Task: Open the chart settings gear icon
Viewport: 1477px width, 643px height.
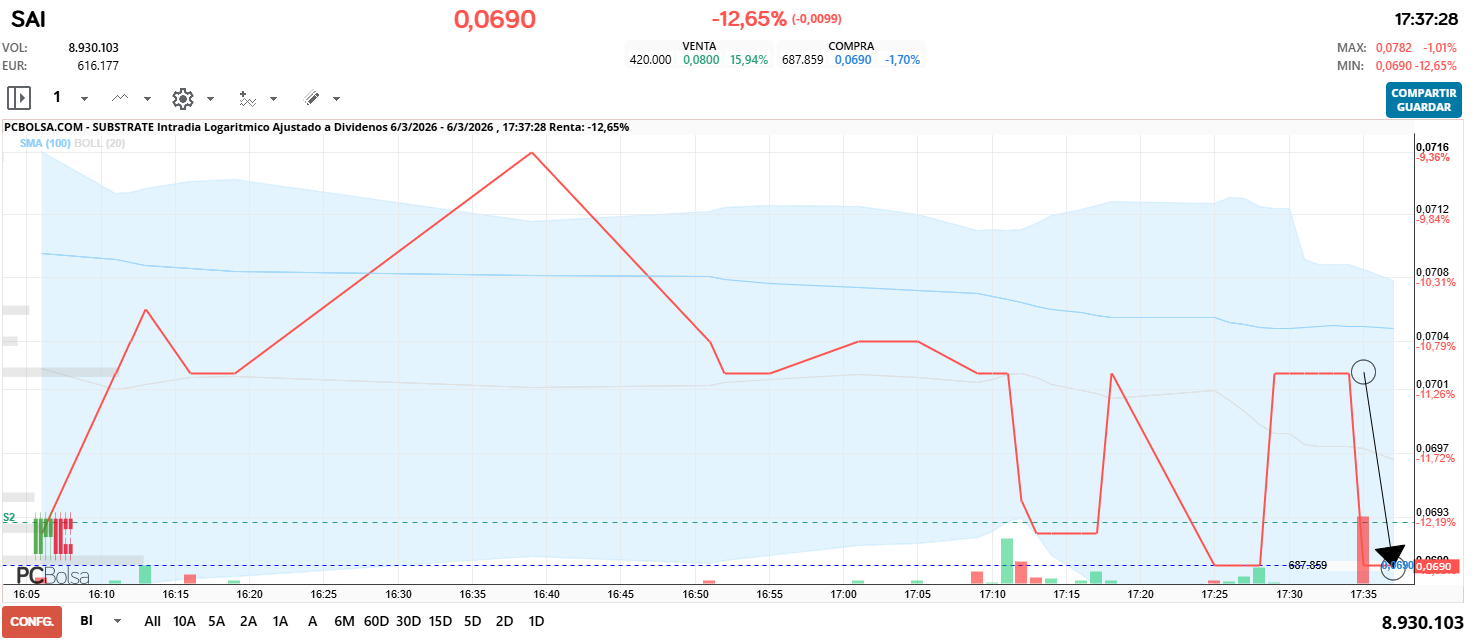Action: (183, 98)
